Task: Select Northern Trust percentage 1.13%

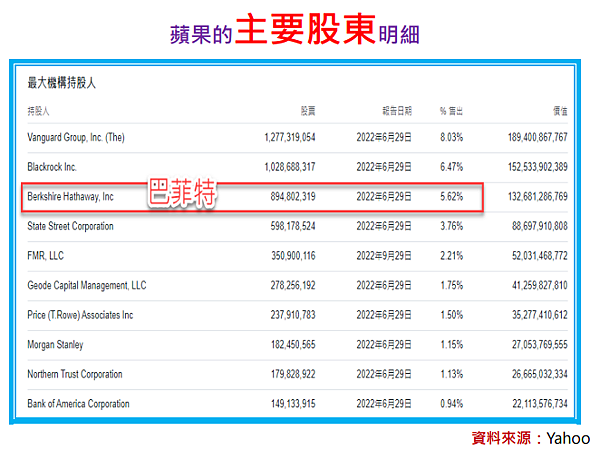Action: pyautogui.click(x=452, y=374)
